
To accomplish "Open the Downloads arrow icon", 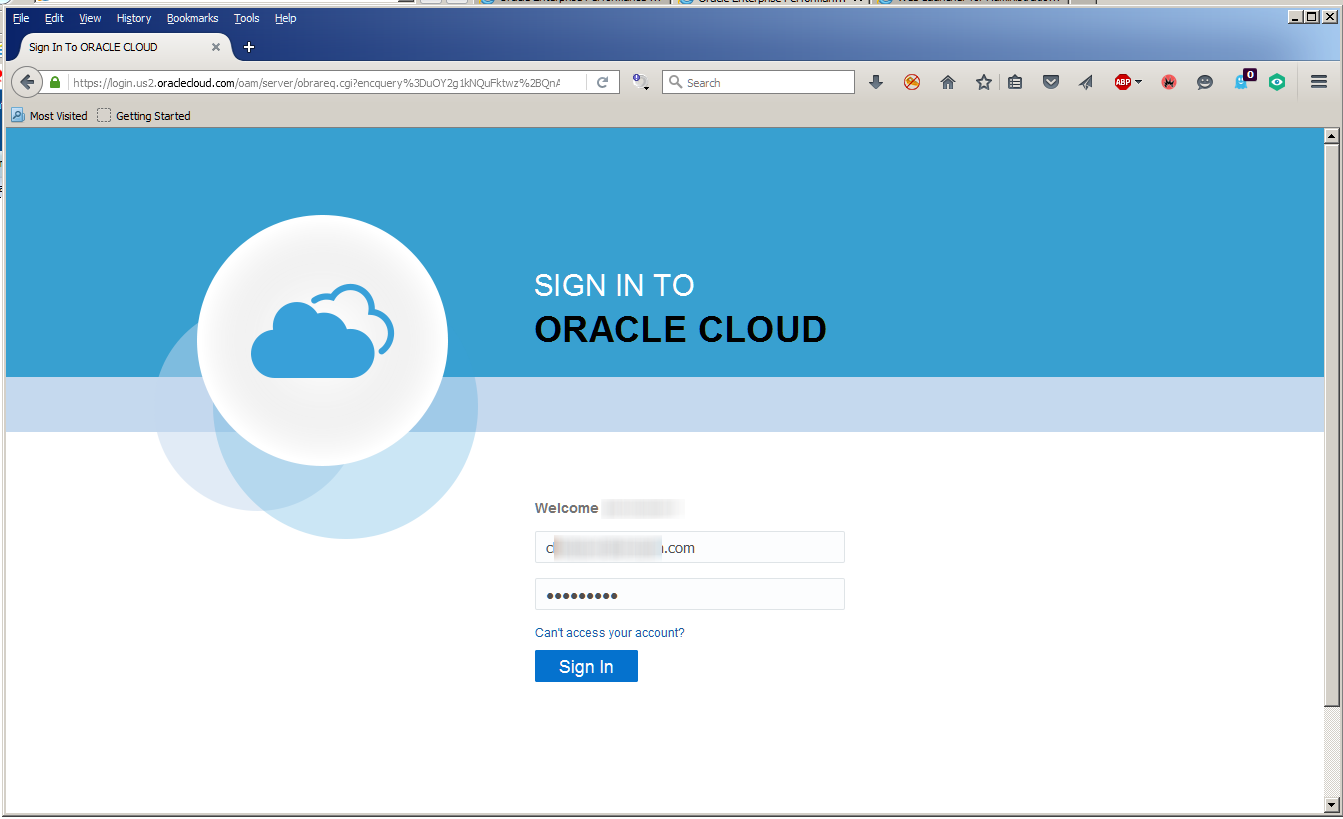I will tap(876, 83).
